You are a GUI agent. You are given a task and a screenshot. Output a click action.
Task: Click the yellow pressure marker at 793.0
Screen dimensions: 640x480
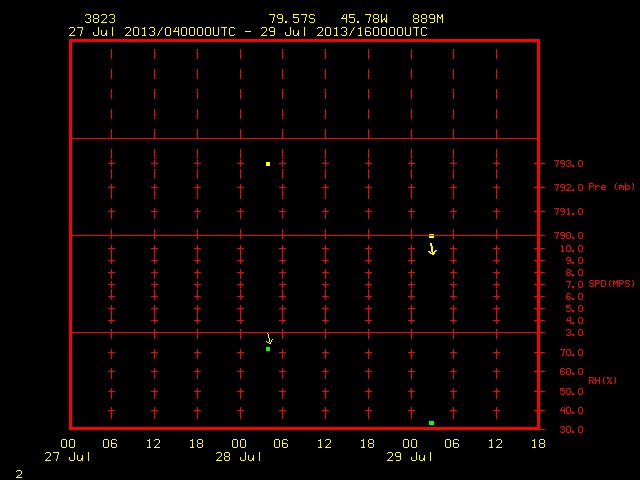268,164
